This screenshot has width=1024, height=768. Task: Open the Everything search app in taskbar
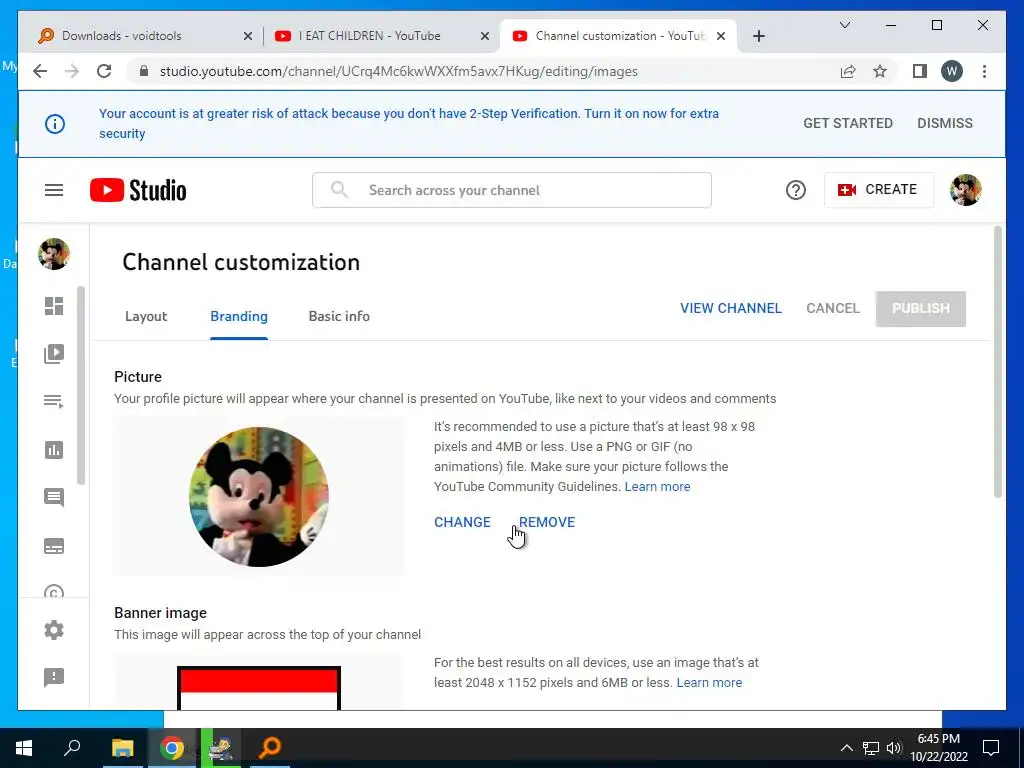(x=270, y=748)
